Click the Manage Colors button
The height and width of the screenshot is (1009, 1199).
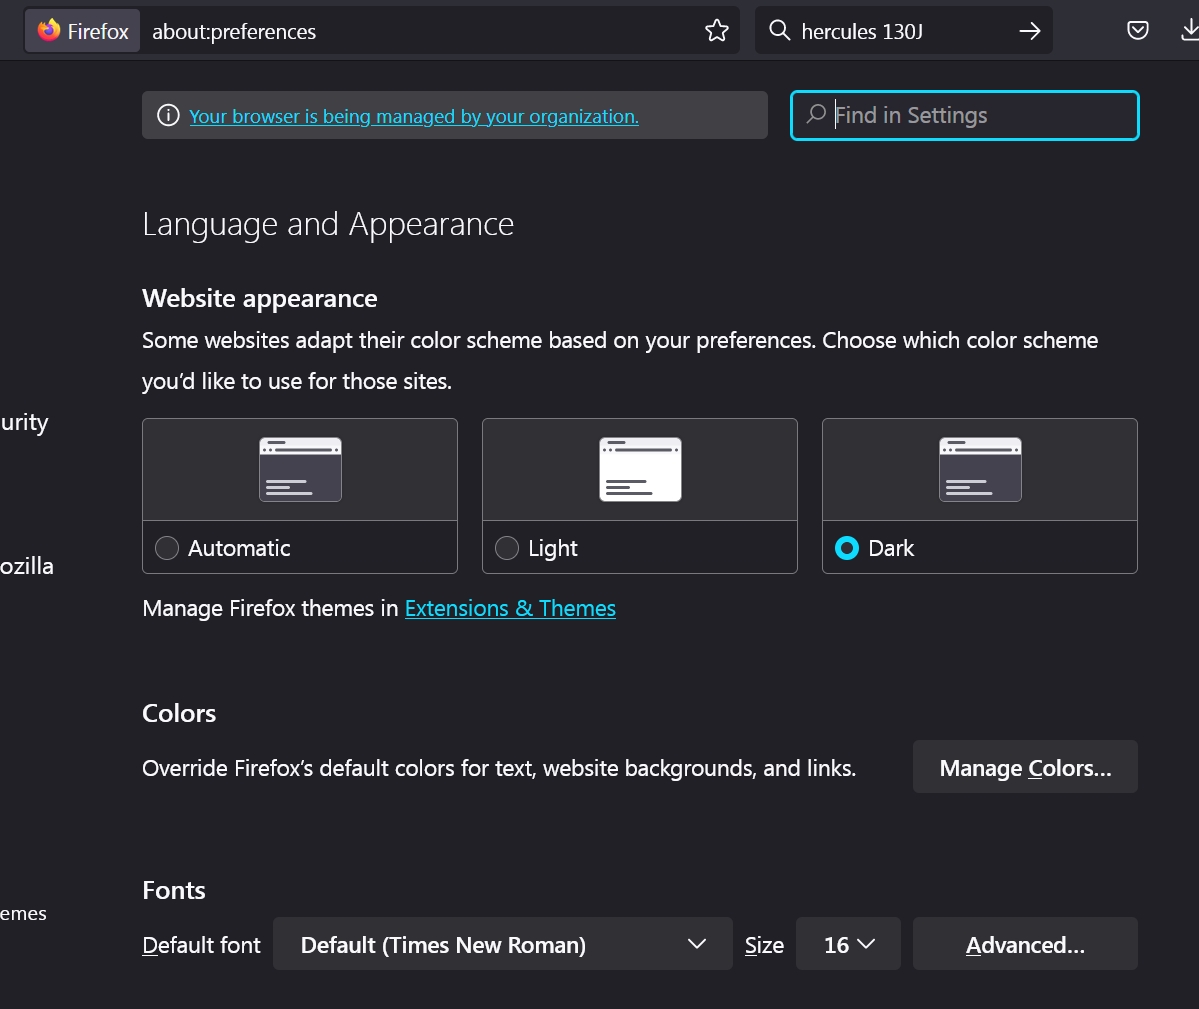point(1025,767)
